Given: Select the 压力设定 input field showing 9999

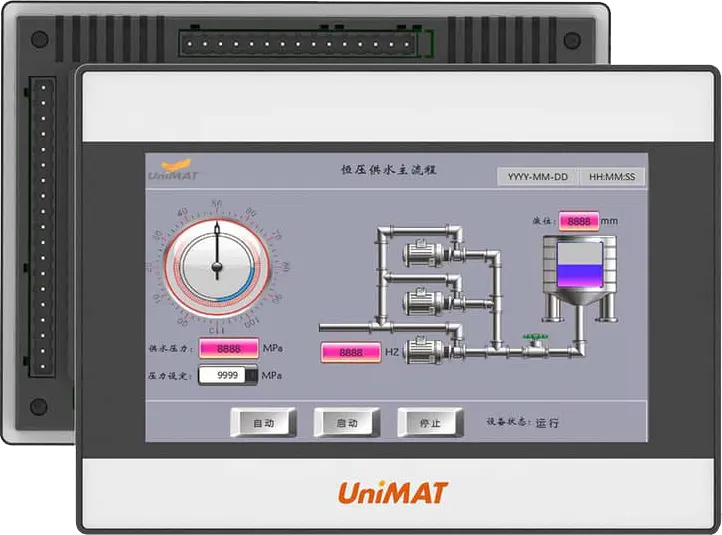Looking at the screenshot, I should coord(227,375).
